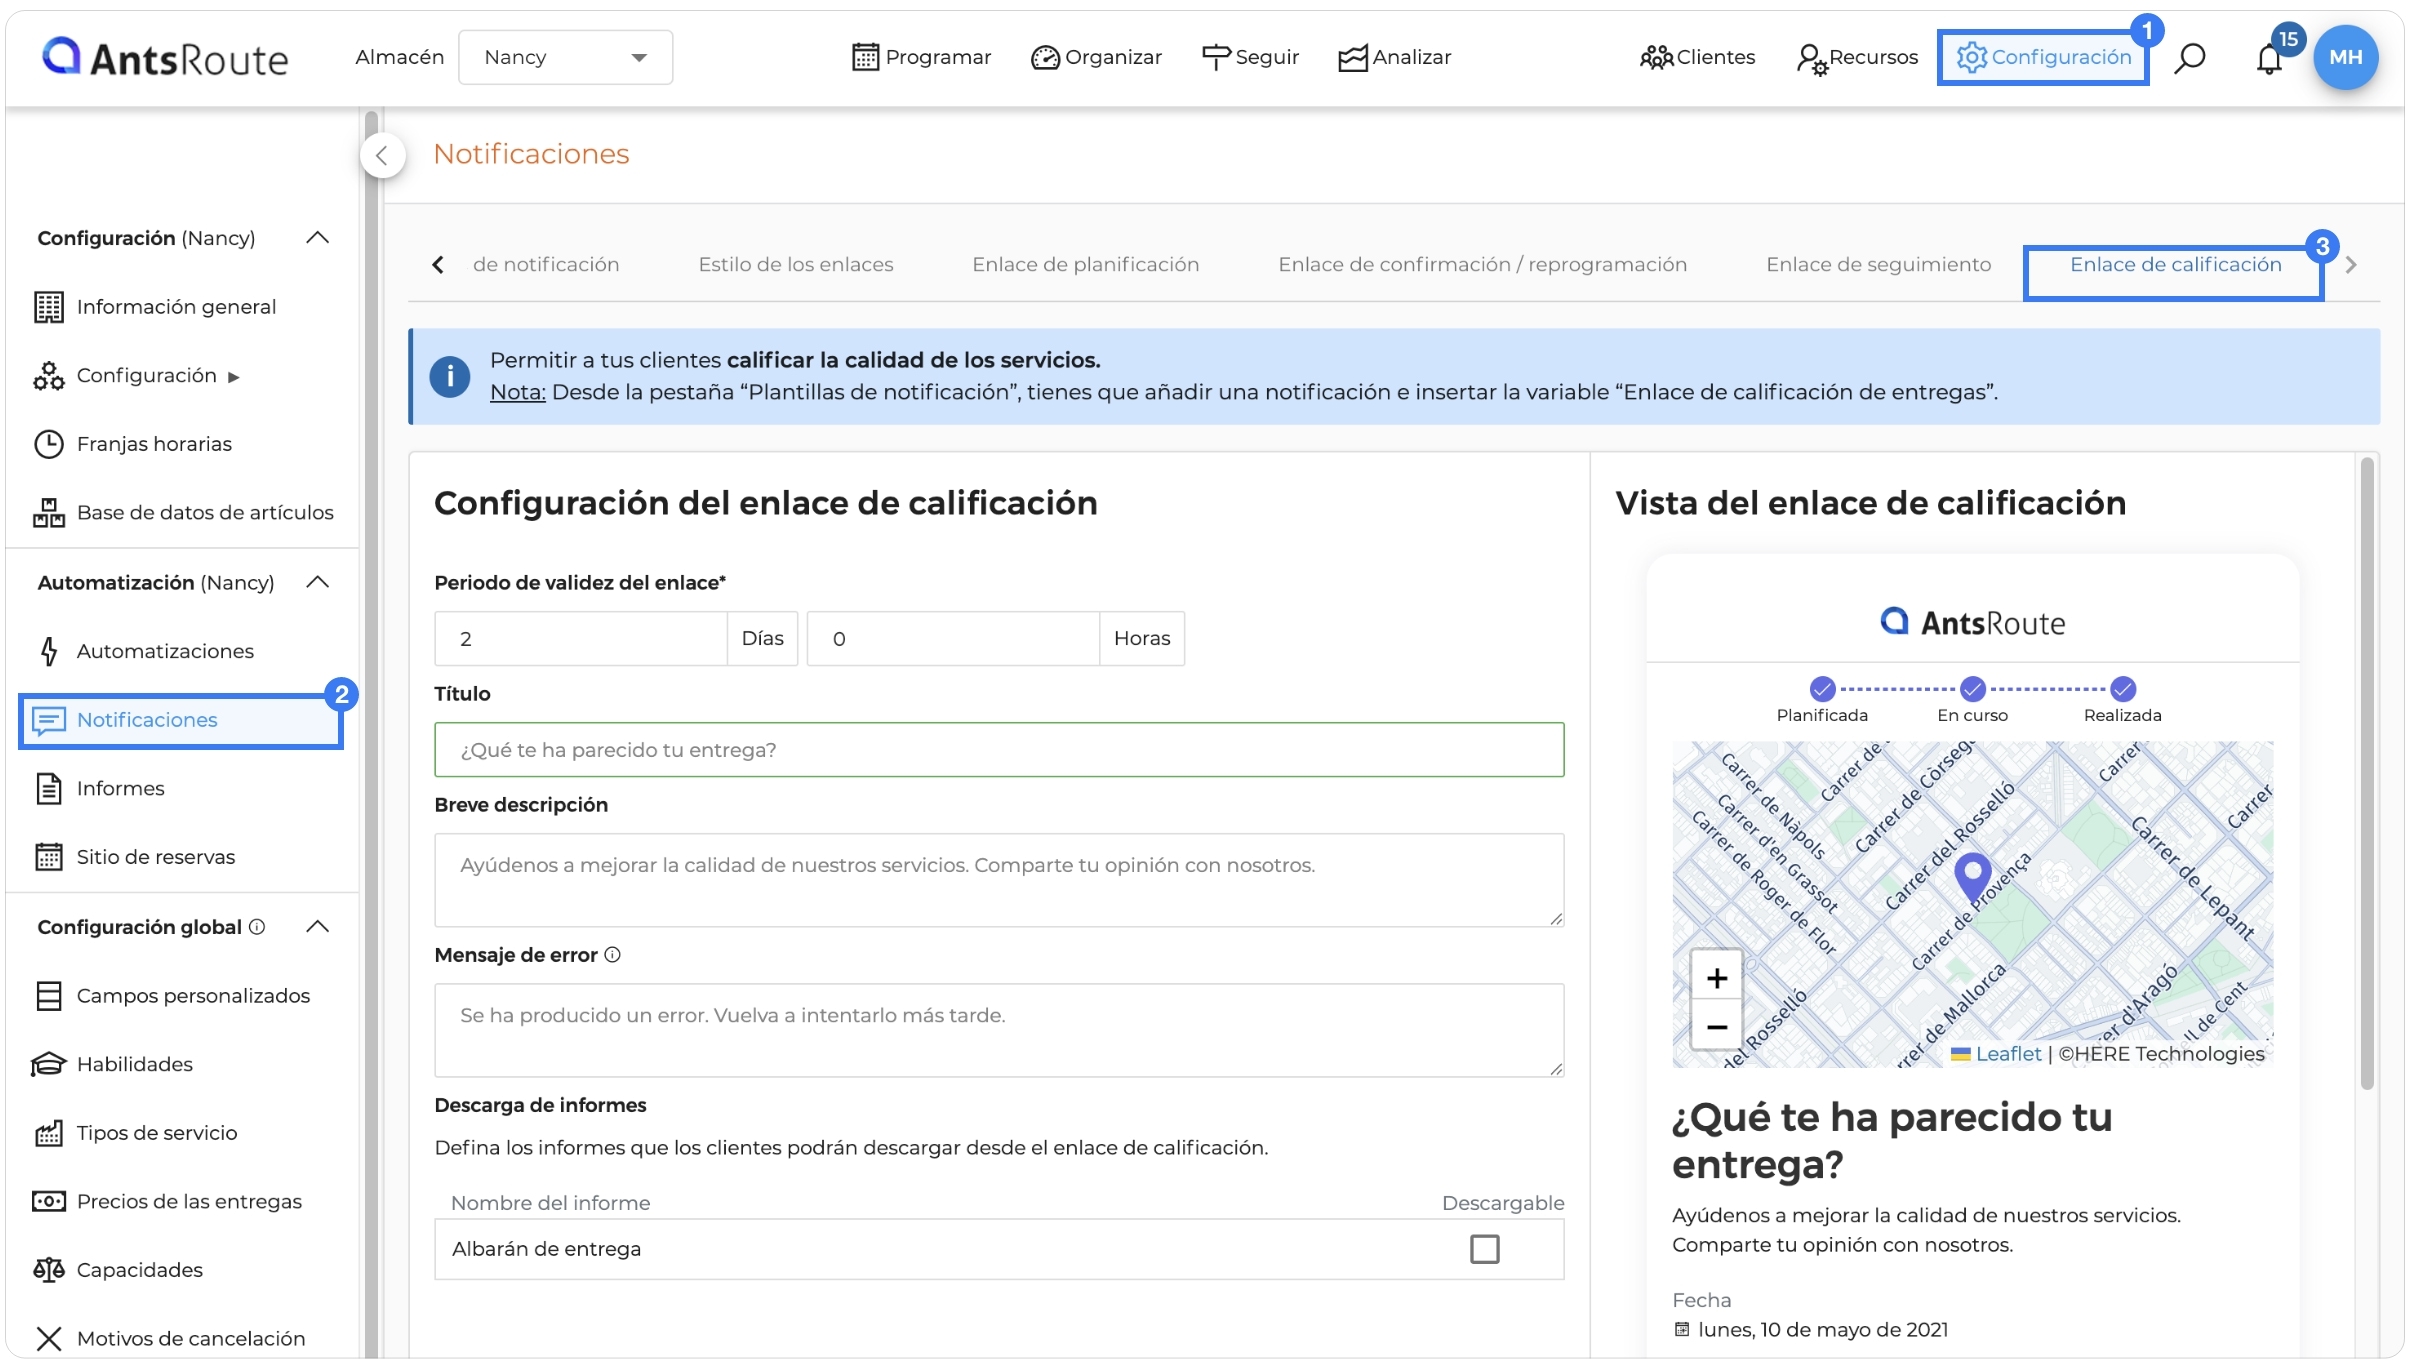Open the search magnifier icon
The image size is (2410, 1371).
tap(2190, 58)
